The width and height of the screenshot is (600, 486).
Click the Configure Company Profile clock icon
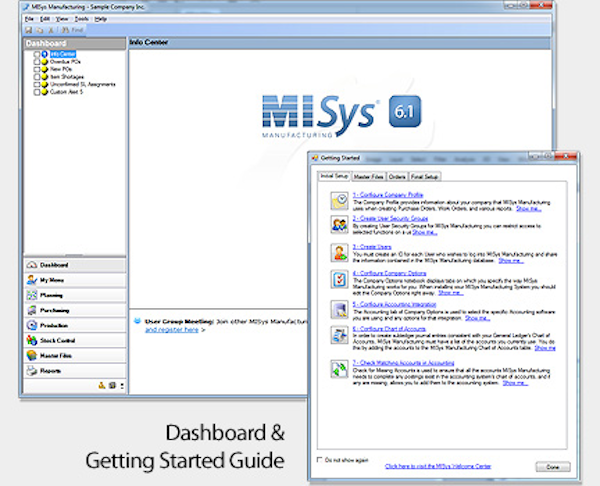[x=339, y=201]
